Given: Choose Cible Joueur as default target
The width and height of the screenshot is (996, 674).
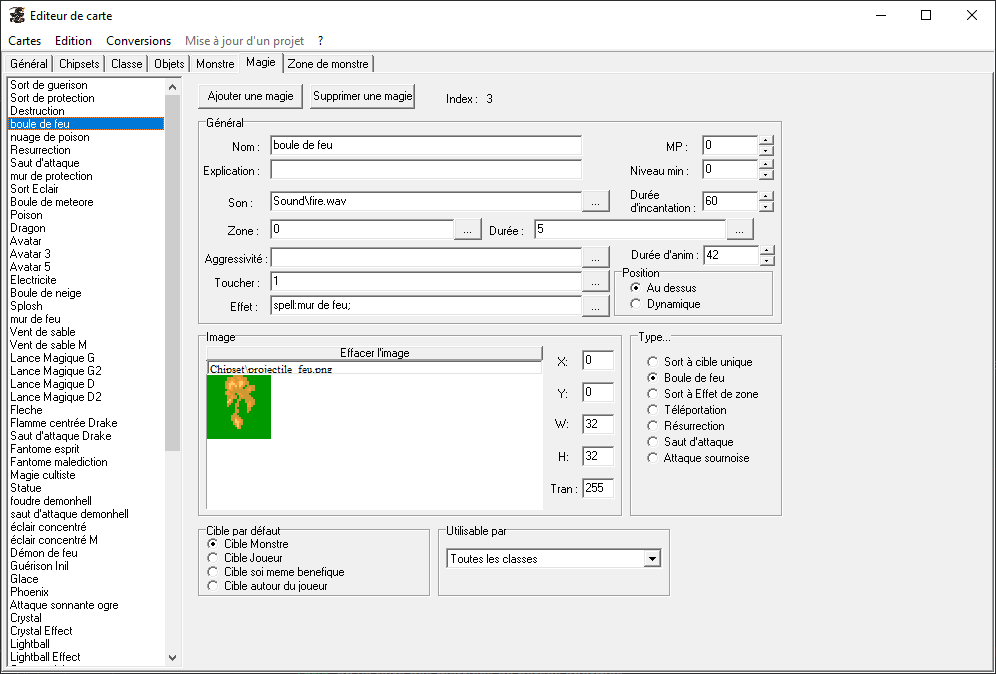Looking at the screenshot, I should tap(212, 558).
